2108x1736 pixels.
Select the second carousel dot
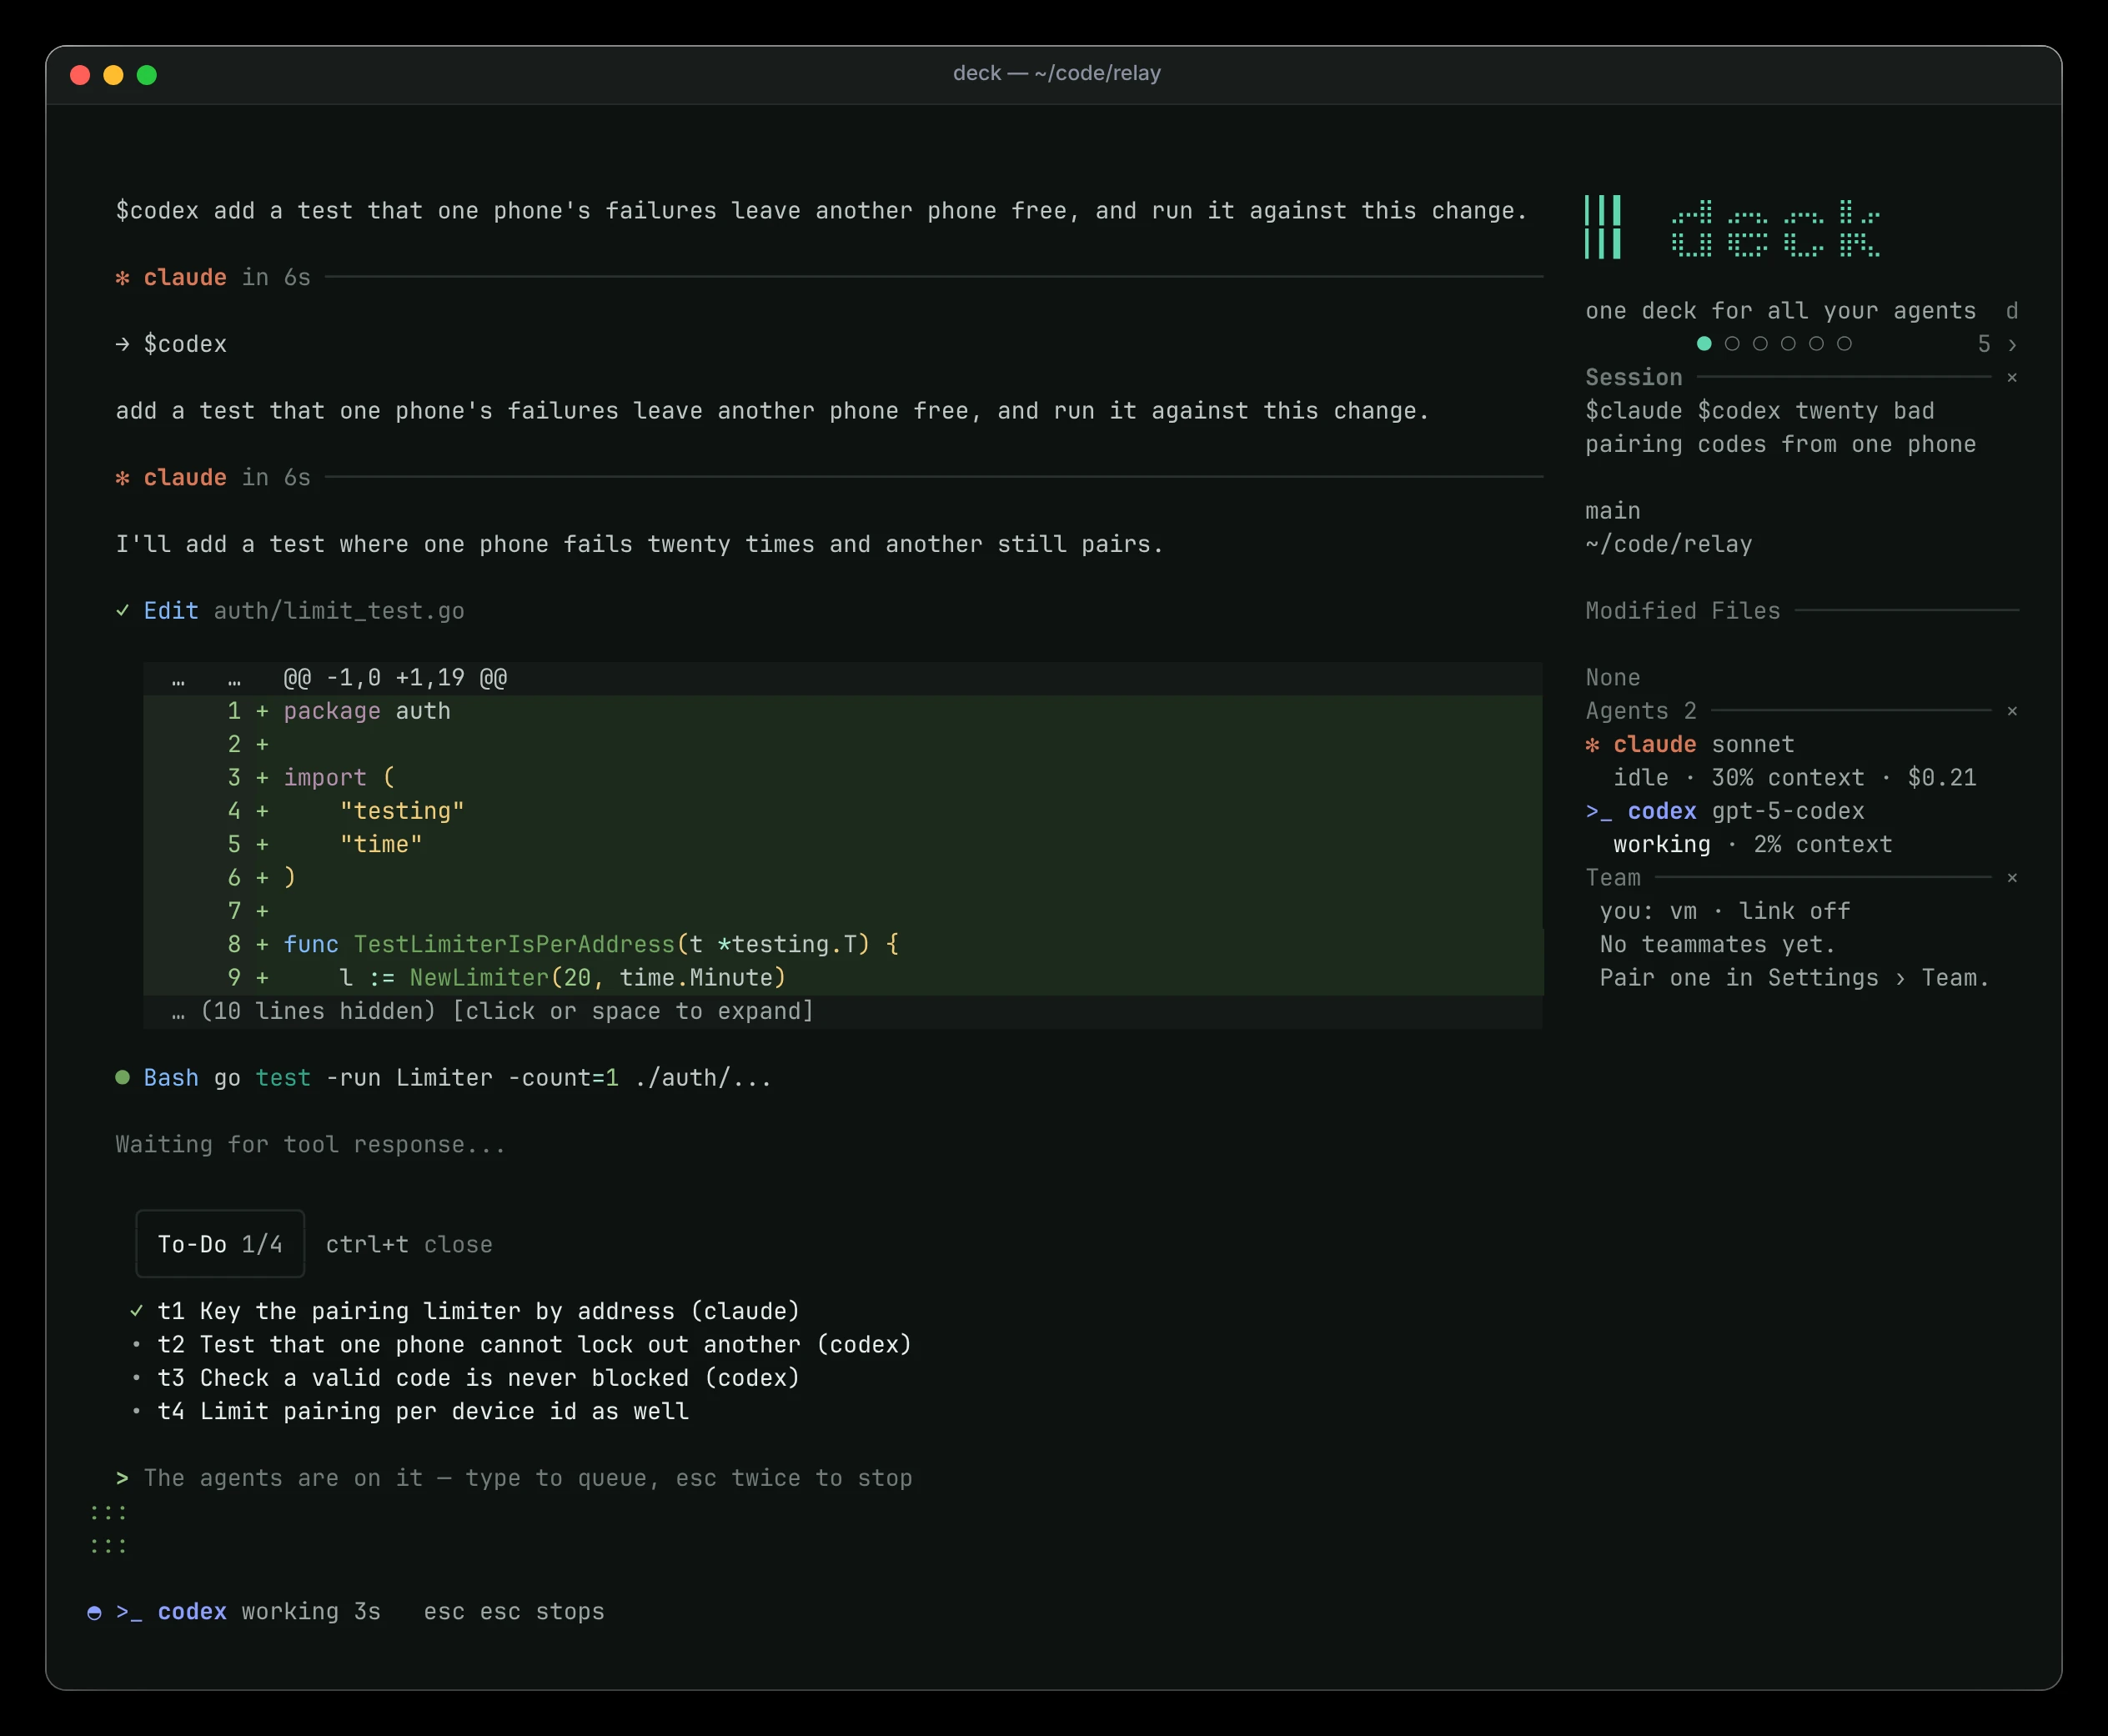point(1732,344)
